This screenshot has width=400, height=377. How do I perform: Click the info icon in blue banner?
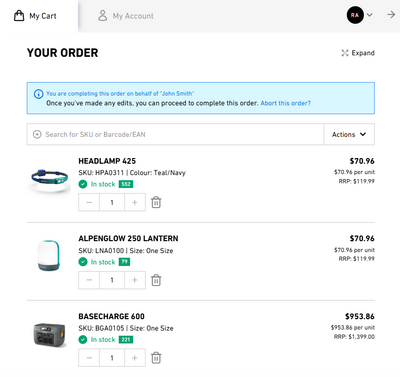(x=39, y=94)
